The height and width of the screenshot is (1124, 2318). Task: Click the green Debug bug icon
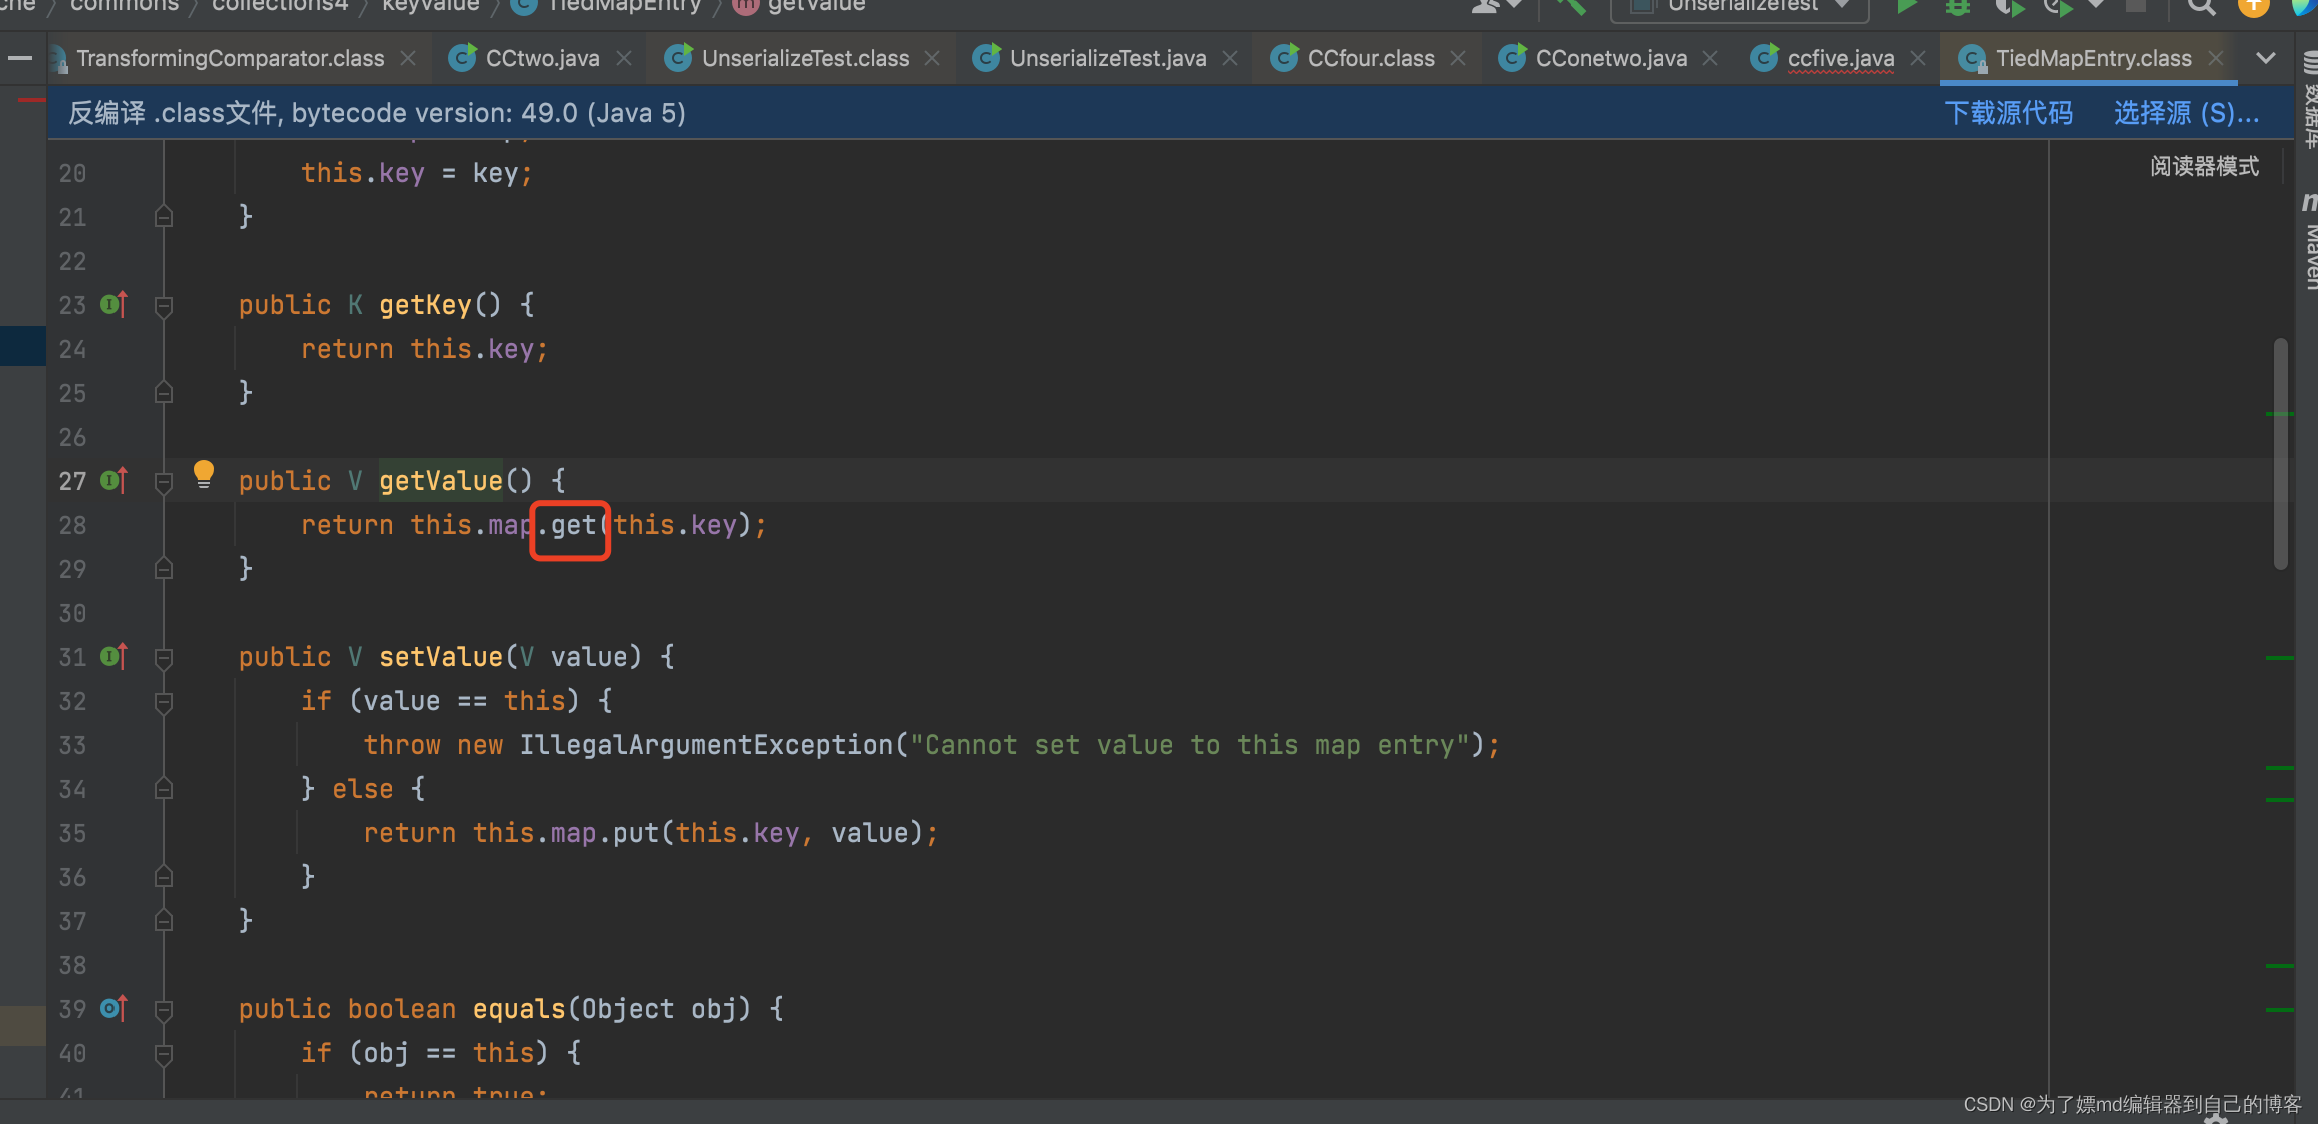[x=1957, y=6]
